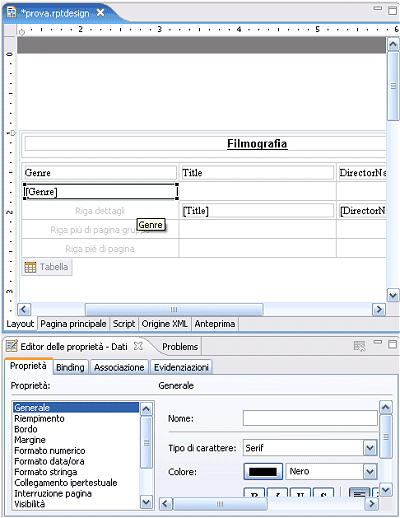Image resolution: width=400 pixels, height=518 pixels.
Task: Toggle bold text formatting button
Action: (254, 493)
